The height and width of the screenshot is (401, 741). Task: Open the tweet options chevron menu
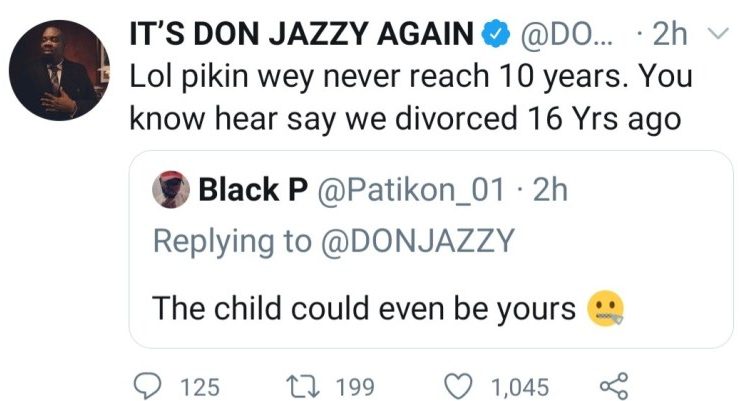(716, 36)
